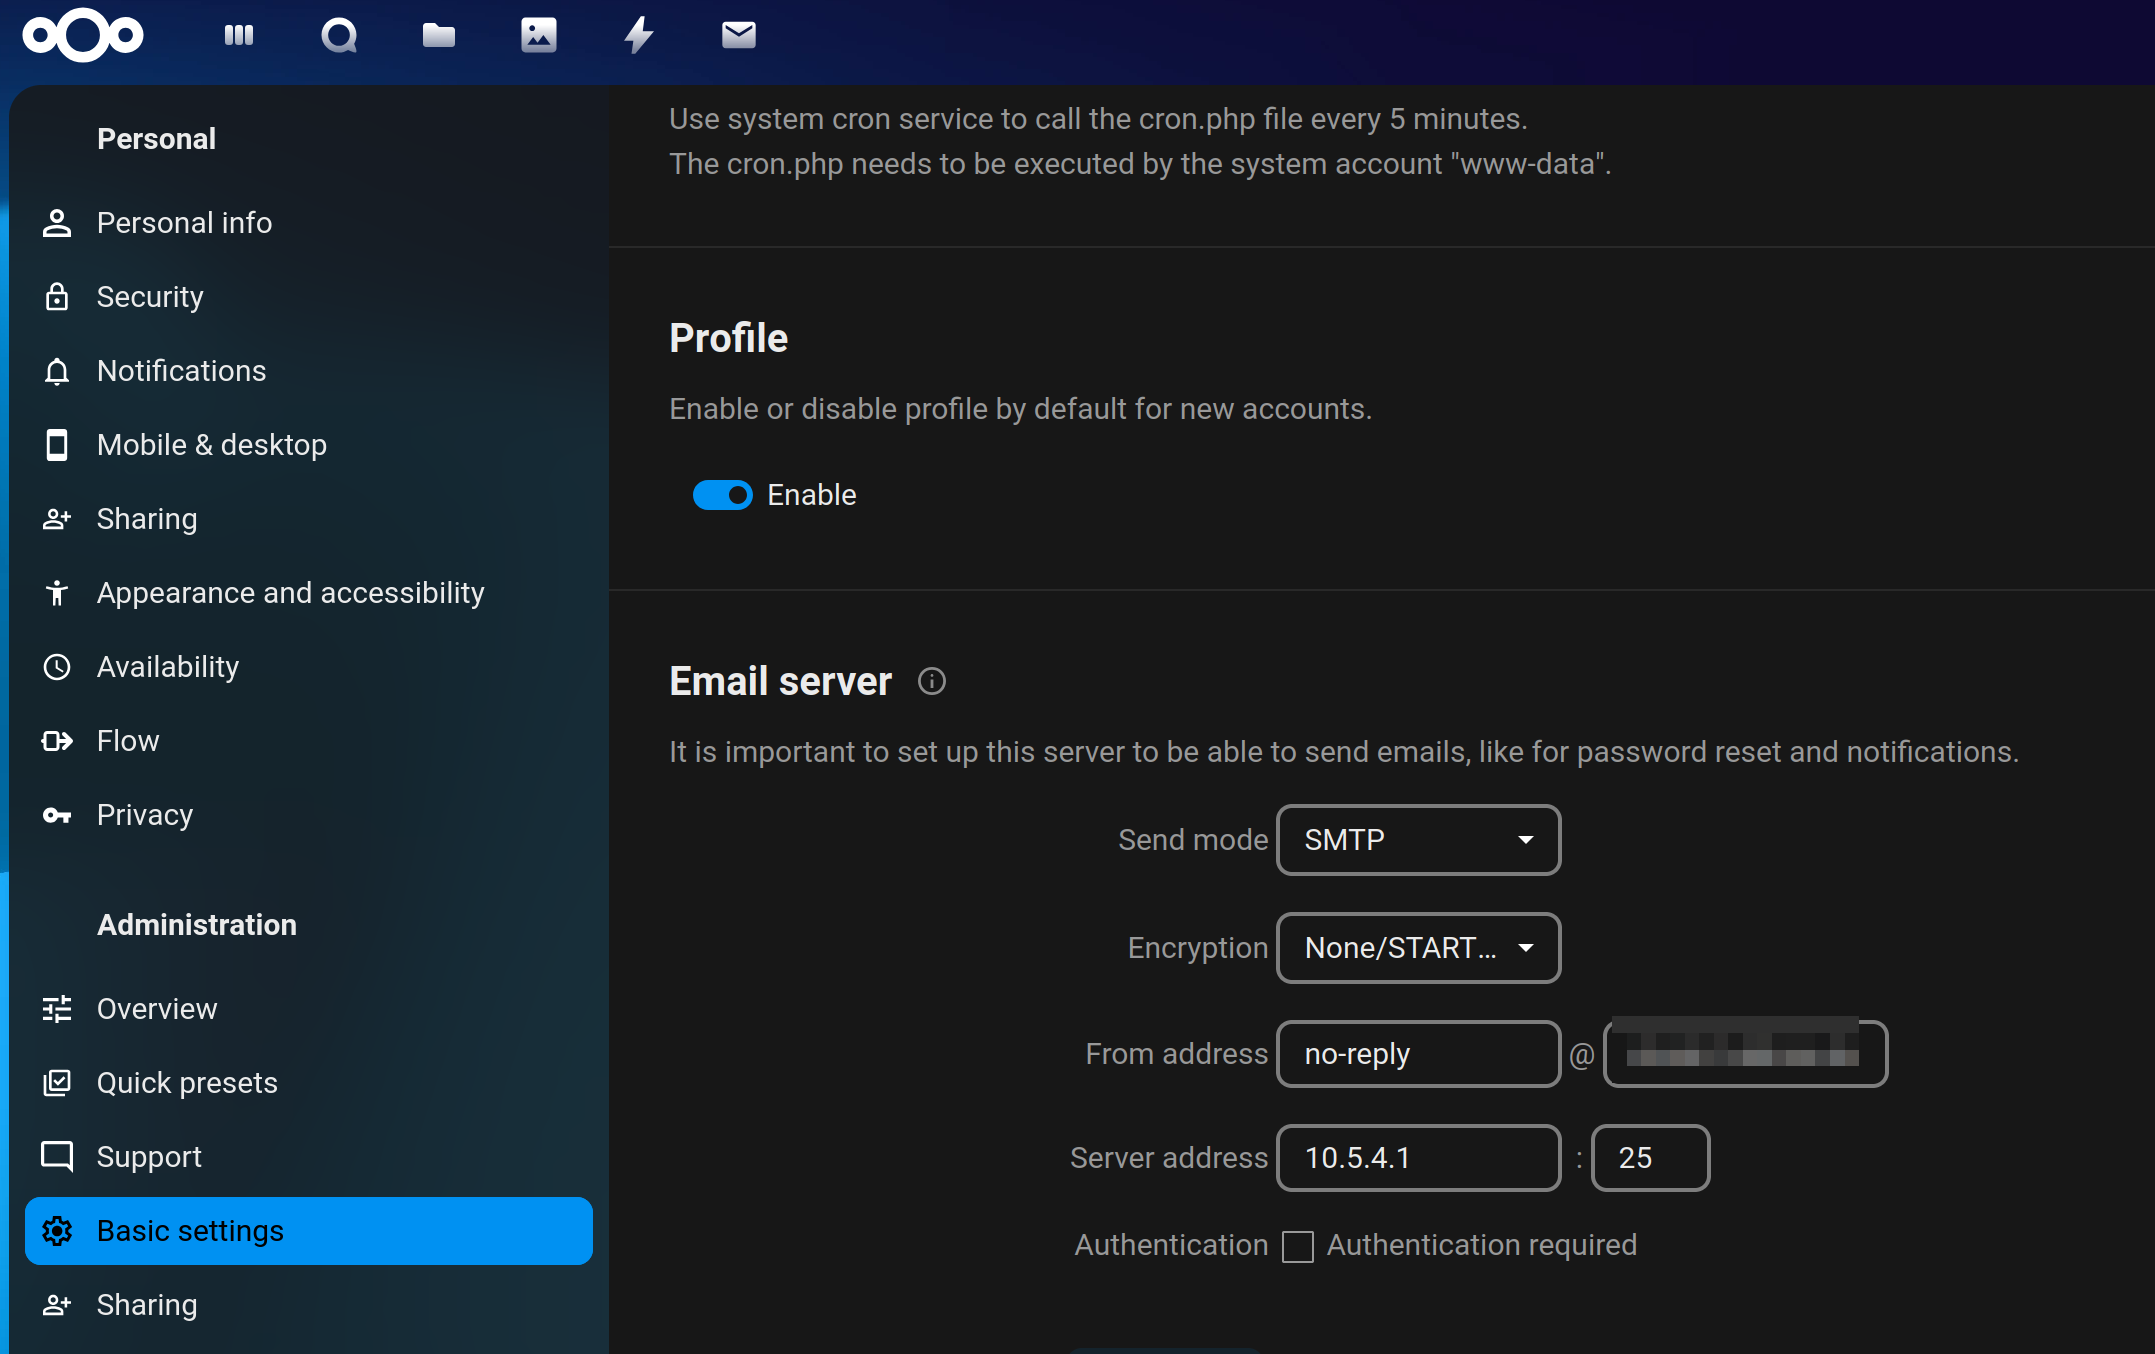This screenshot has height=1354, width=2155.
Task: Open Appearance and accessibility settings
Action: (x=290, y=593)
